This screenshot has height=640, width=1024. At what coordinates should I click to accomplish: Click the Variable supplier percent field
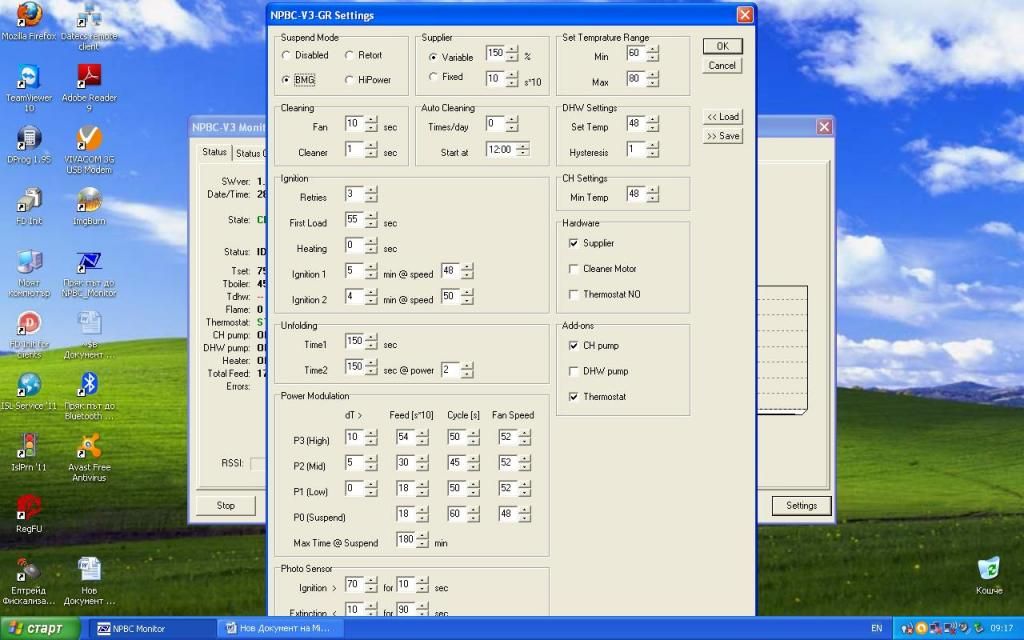[496, 54]
